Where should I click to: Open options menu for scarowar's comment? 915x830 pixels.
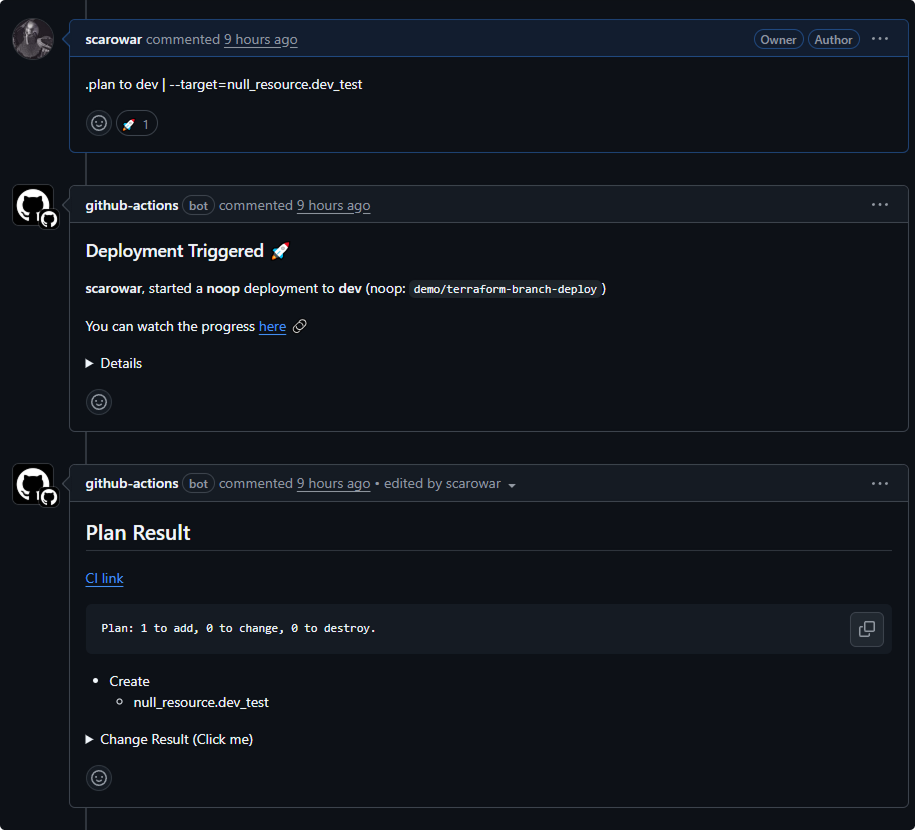[879, 39]
